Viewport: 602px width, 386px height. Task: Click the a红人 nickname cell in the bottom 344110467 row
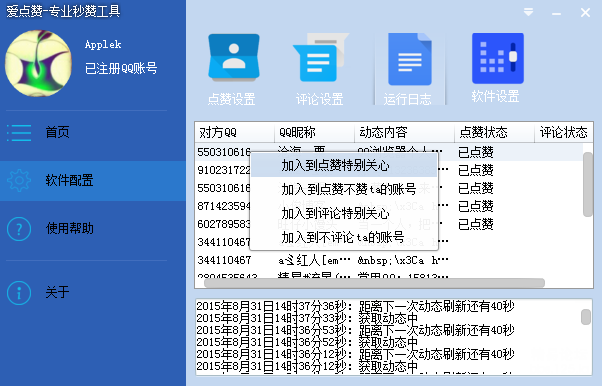coord(314,260)
